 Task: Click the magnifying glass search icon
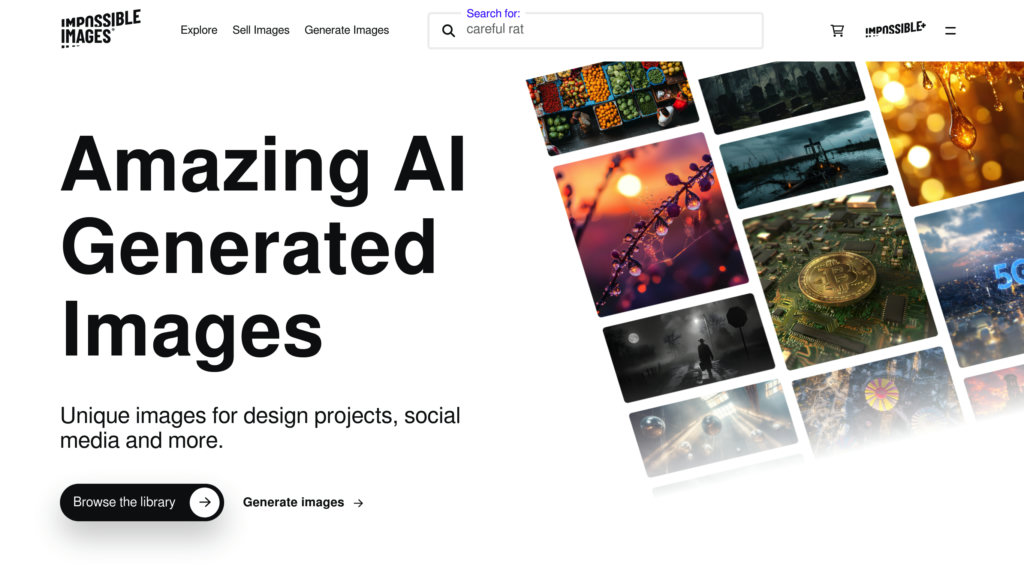pos(449,31)
